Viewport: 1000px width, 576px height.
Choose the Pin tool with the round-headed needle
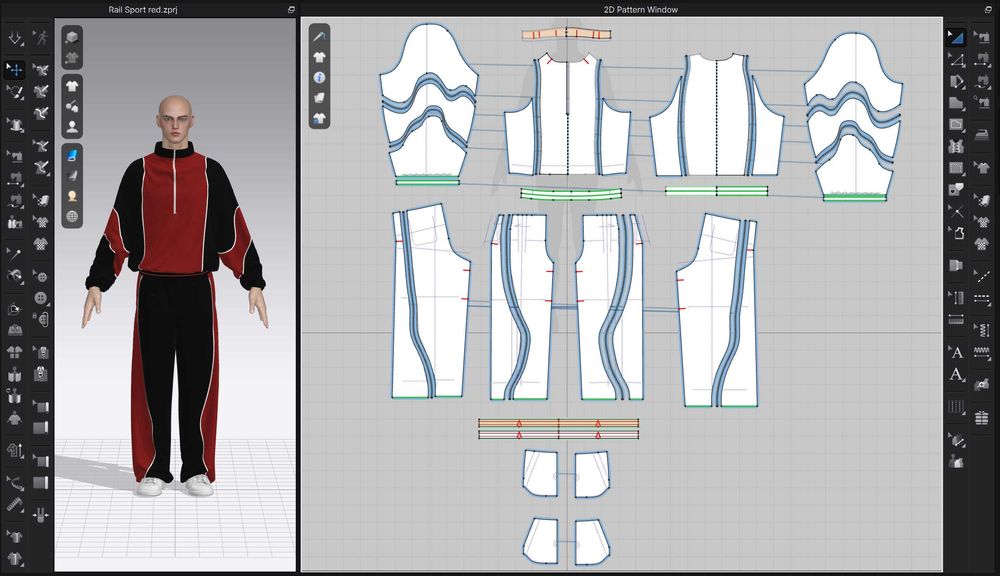(15, 254)
